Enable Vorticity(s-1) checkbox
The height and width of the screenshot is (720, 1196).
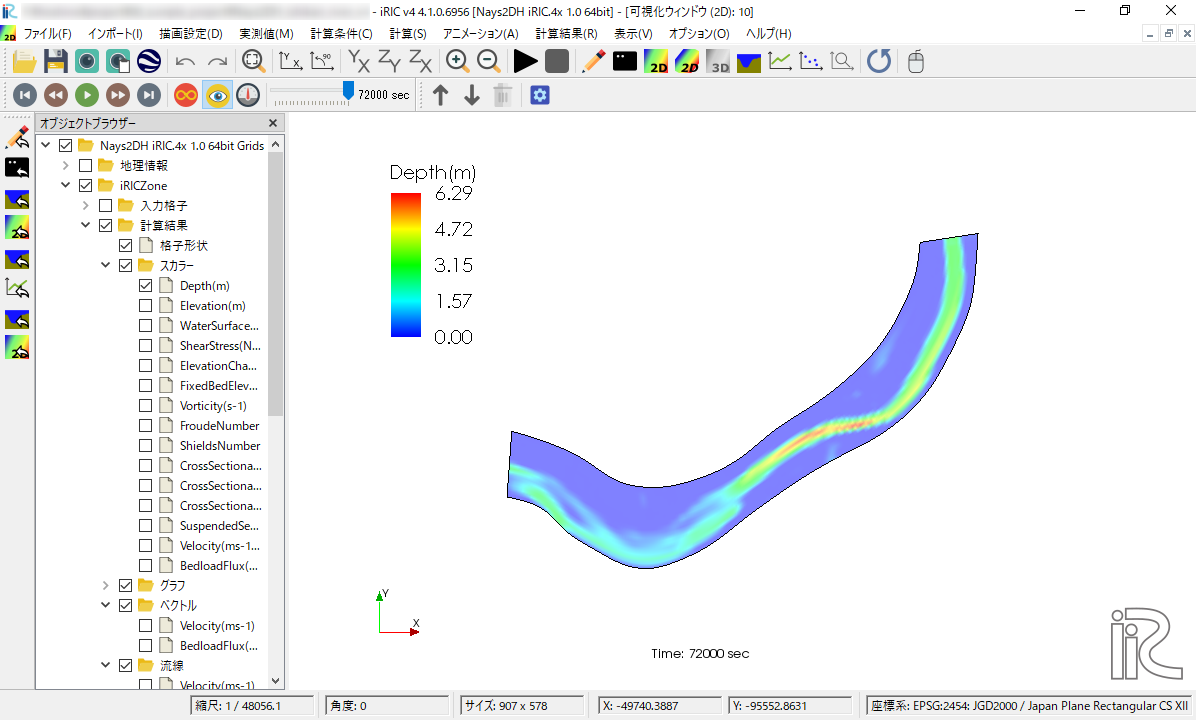pos(146,406)
